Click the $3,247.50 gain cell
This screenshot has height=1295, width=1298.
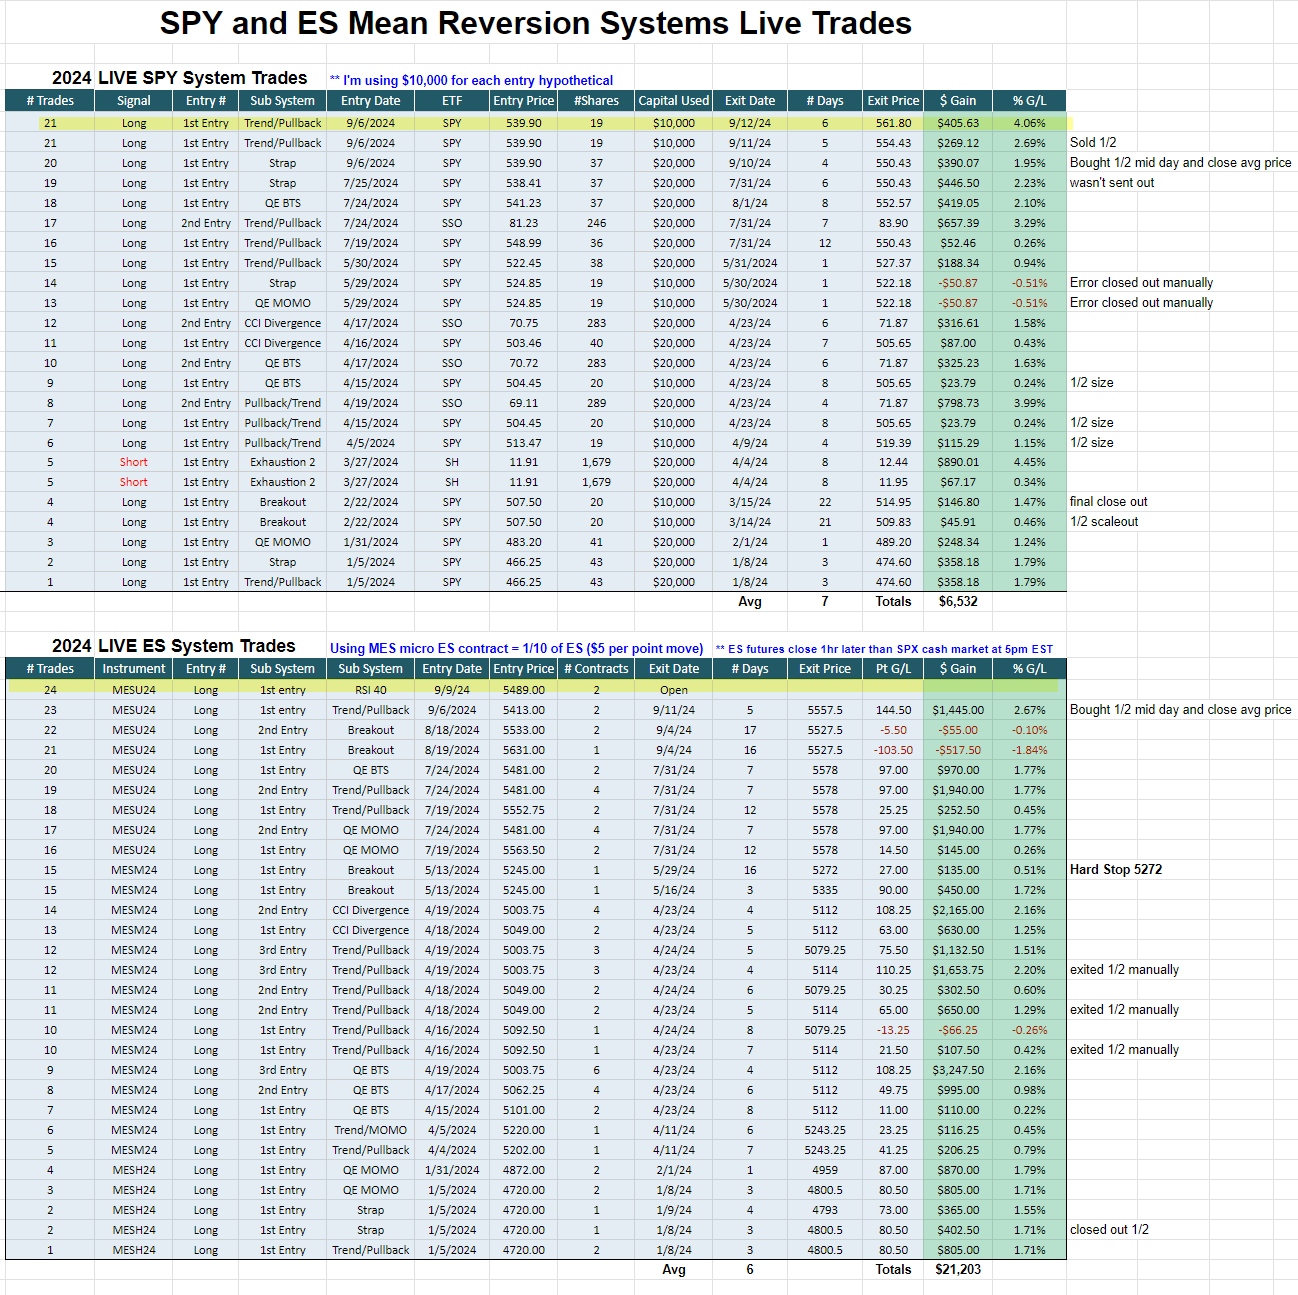click(x=957, y=1070)
